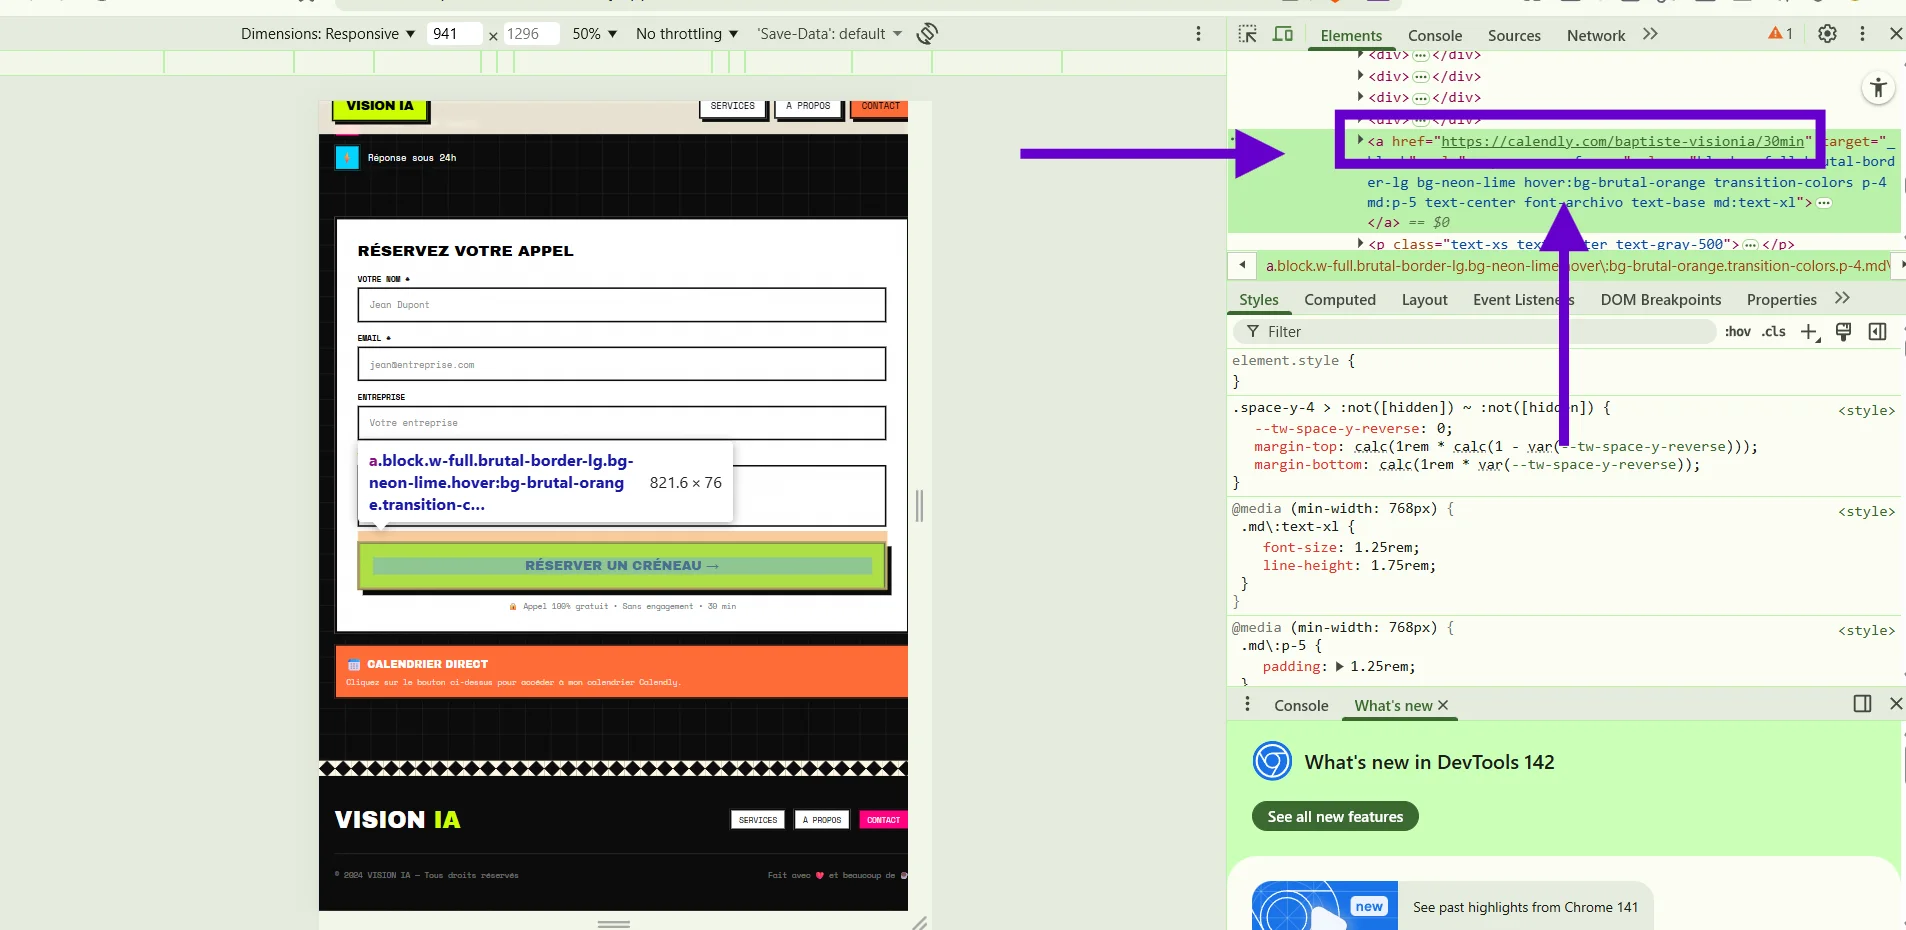Toggle computed styles sidebar icon
Viewport: 1906px width, 930px height.
pos(1877,332)
